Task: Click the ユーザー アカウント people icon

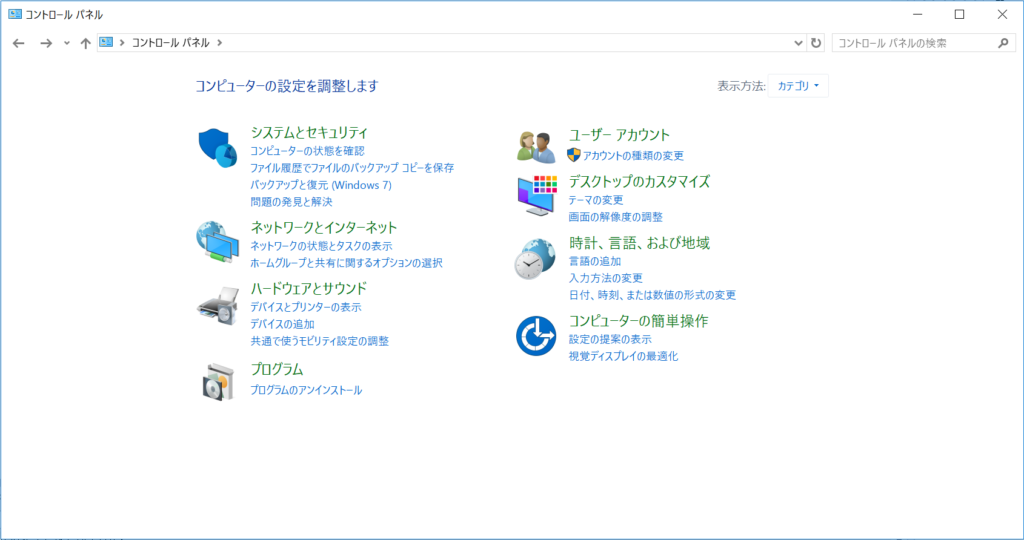Action: click(x=536, y=147)
